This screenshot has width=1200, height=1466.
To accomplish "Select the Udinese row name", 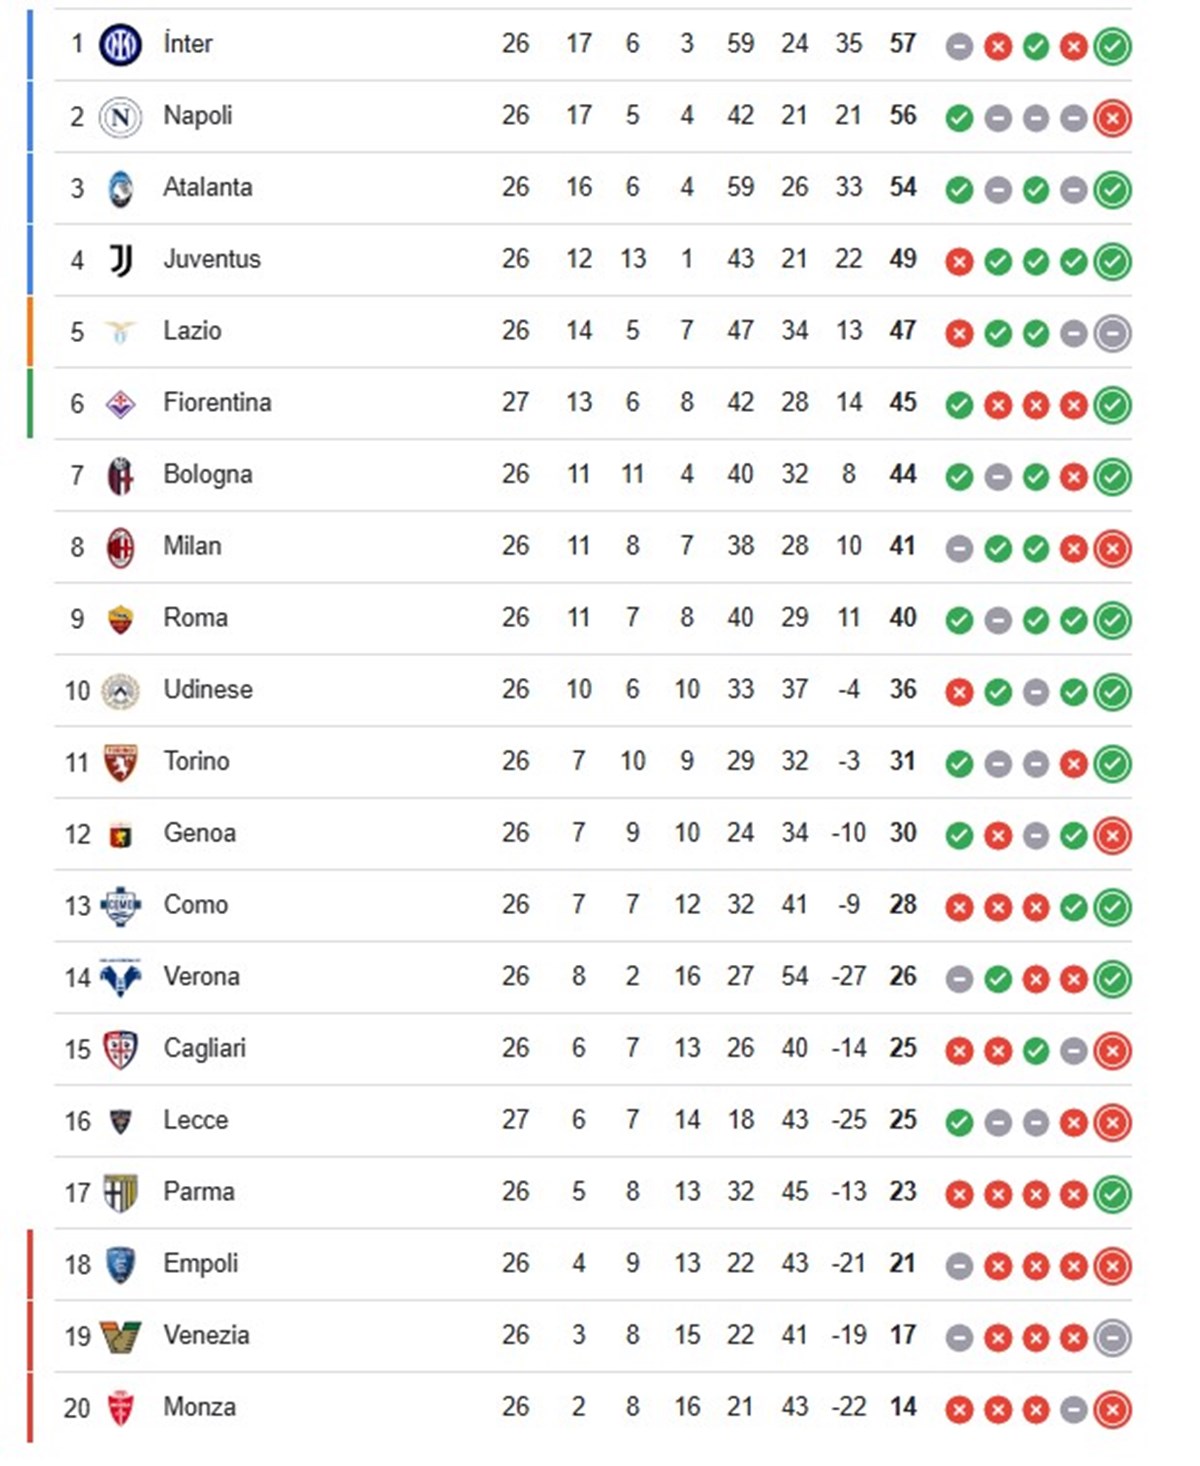I will pyautogui.click(x=208, y=689).
